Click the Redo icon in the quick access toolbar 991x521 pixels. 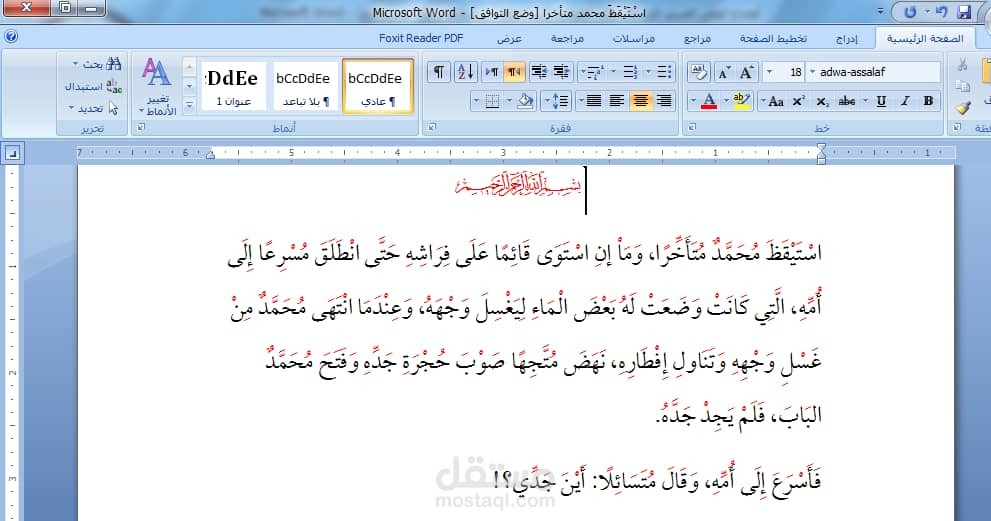(x=910, y=11)
